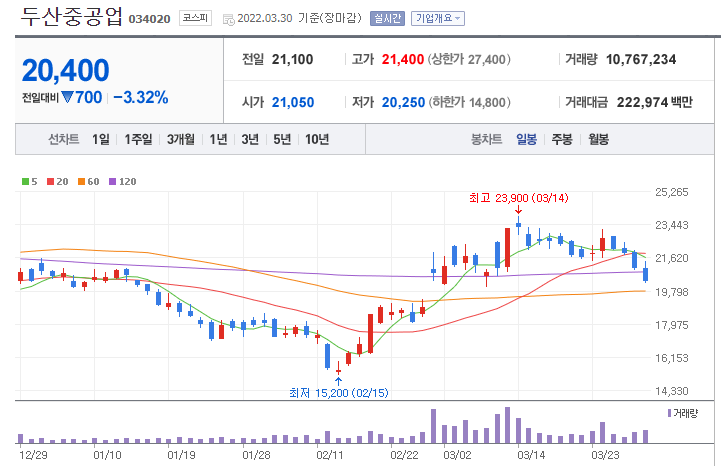Screen dimensions: 721x466
Task: Click the 03/23 date axis label
Action: tap(605, 455)
